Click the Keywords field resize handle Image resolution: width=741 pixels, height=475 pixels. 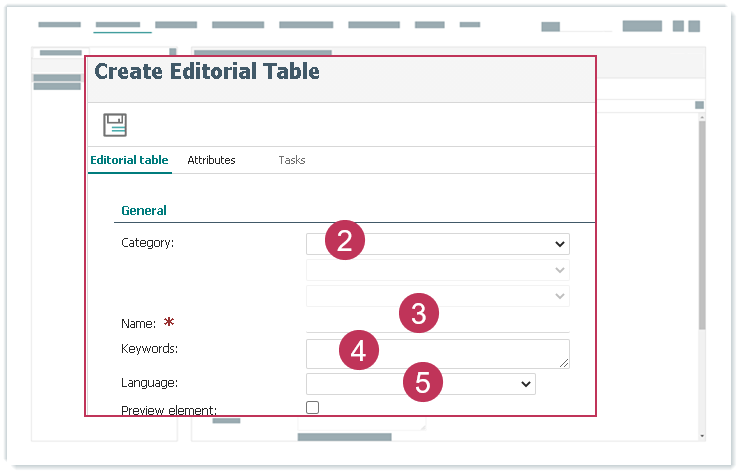coord(564,362)
